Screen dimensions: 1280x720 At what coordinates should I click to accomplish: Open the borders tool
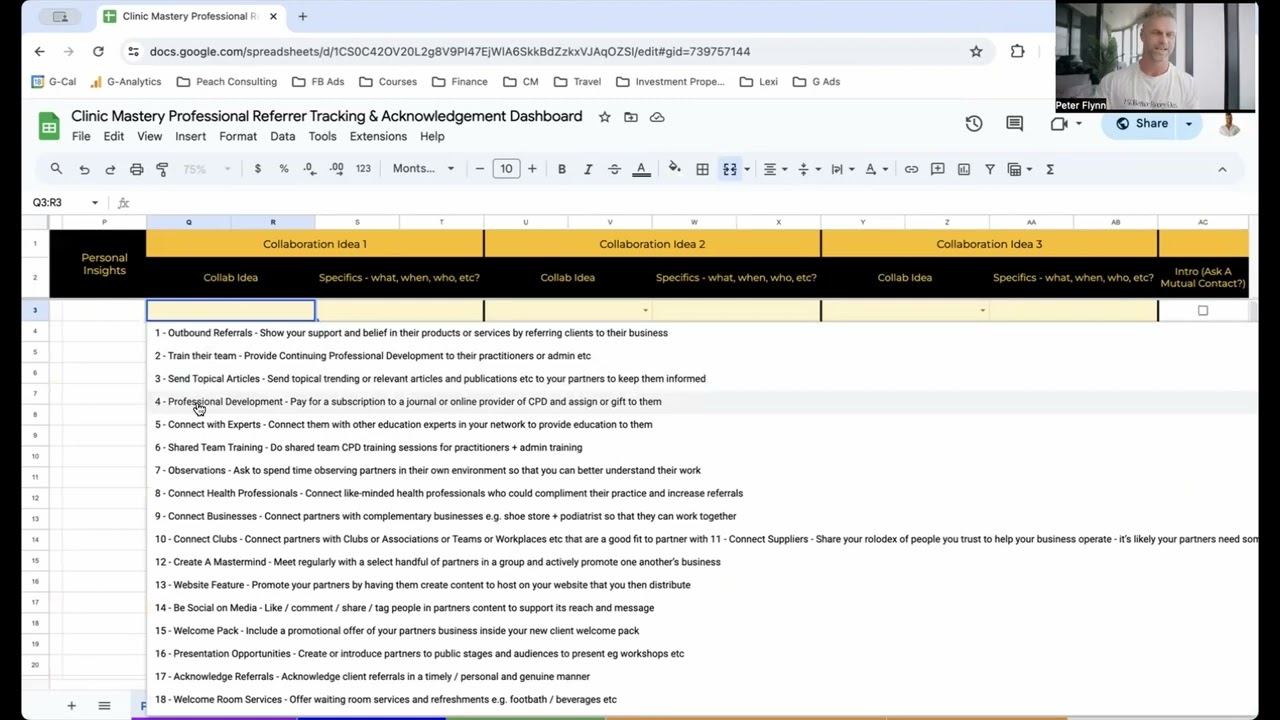[x=703, y=169]
